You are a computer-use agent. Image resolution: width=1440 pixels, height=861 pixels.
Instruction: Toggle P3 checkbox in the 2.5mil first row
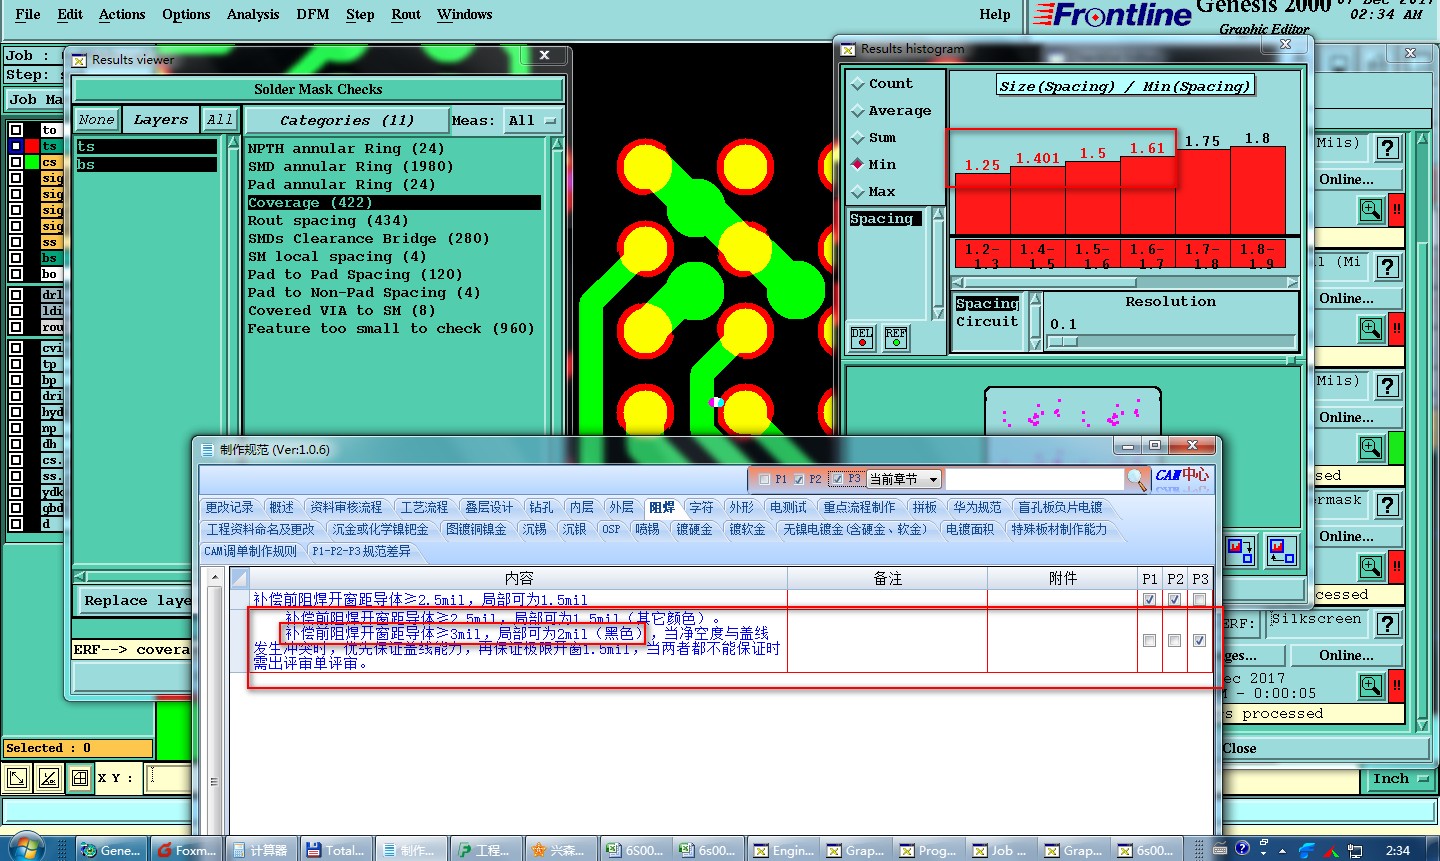point(1199,600)
